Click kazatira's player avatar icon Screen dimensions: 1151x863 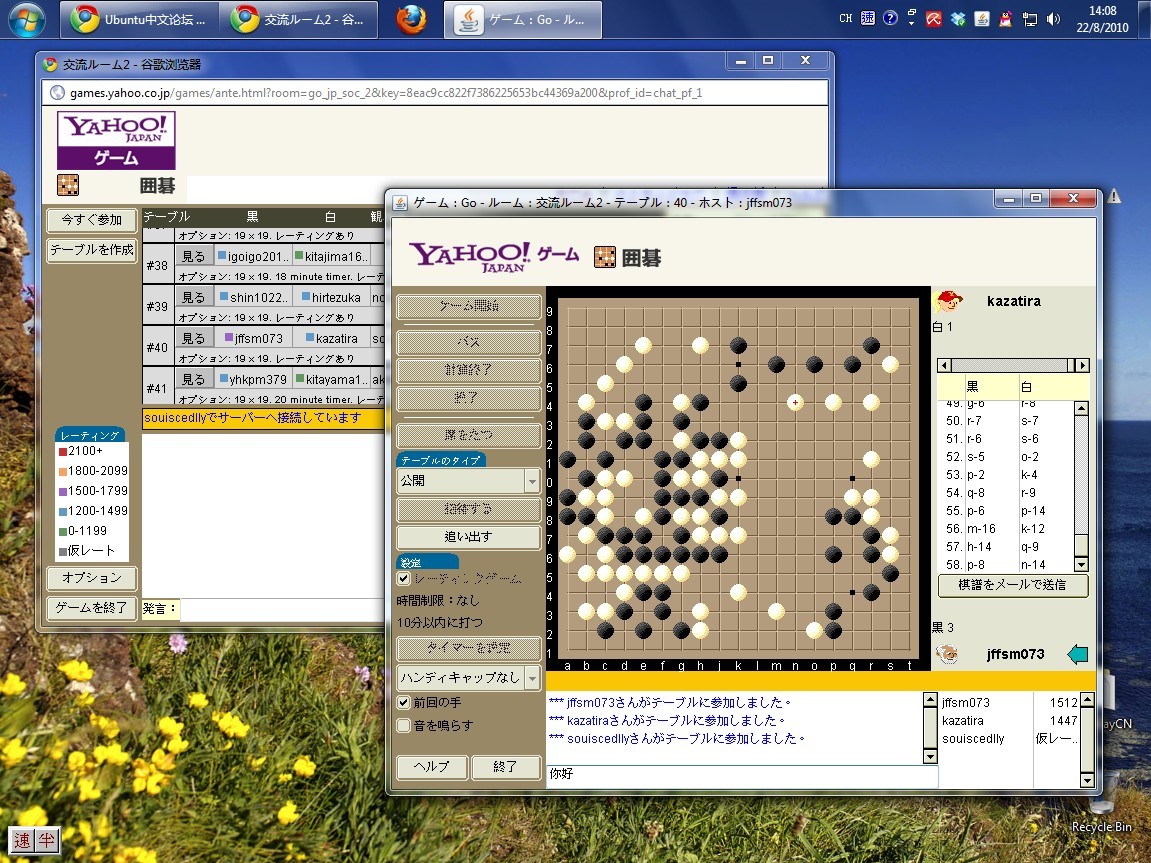pyautogui.click(x=948, y=301)
